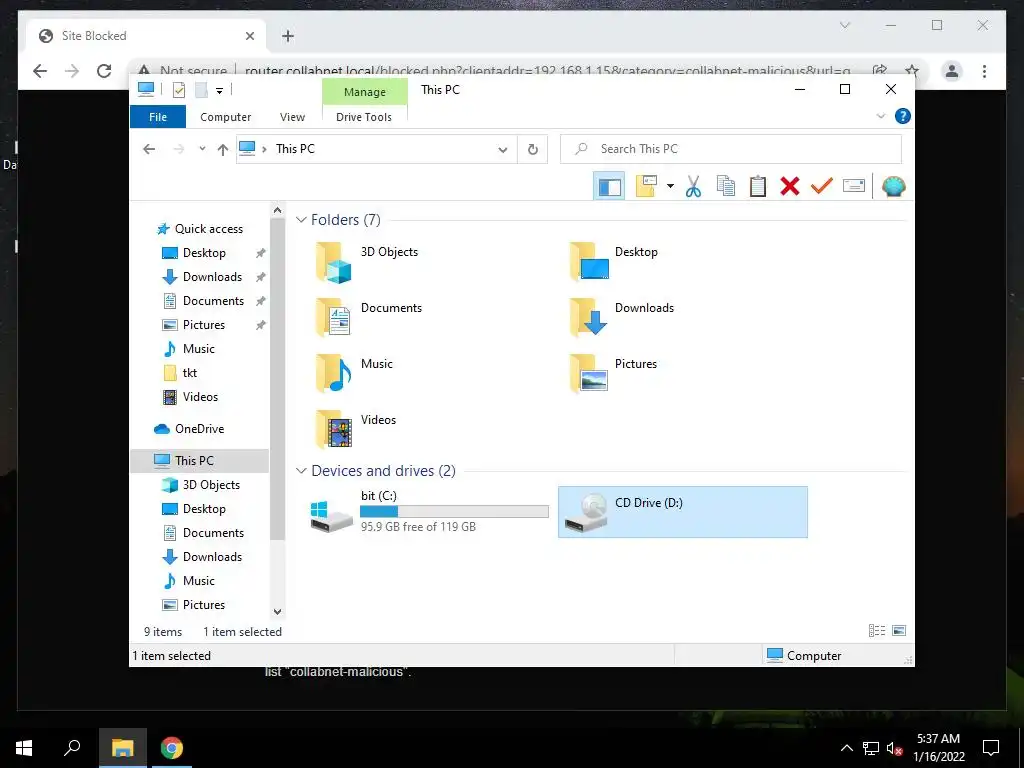This screenshot has height=768, width=1024.
Task: Click the orange checkmark Properties icon
Action: click(x=822, y=186)
